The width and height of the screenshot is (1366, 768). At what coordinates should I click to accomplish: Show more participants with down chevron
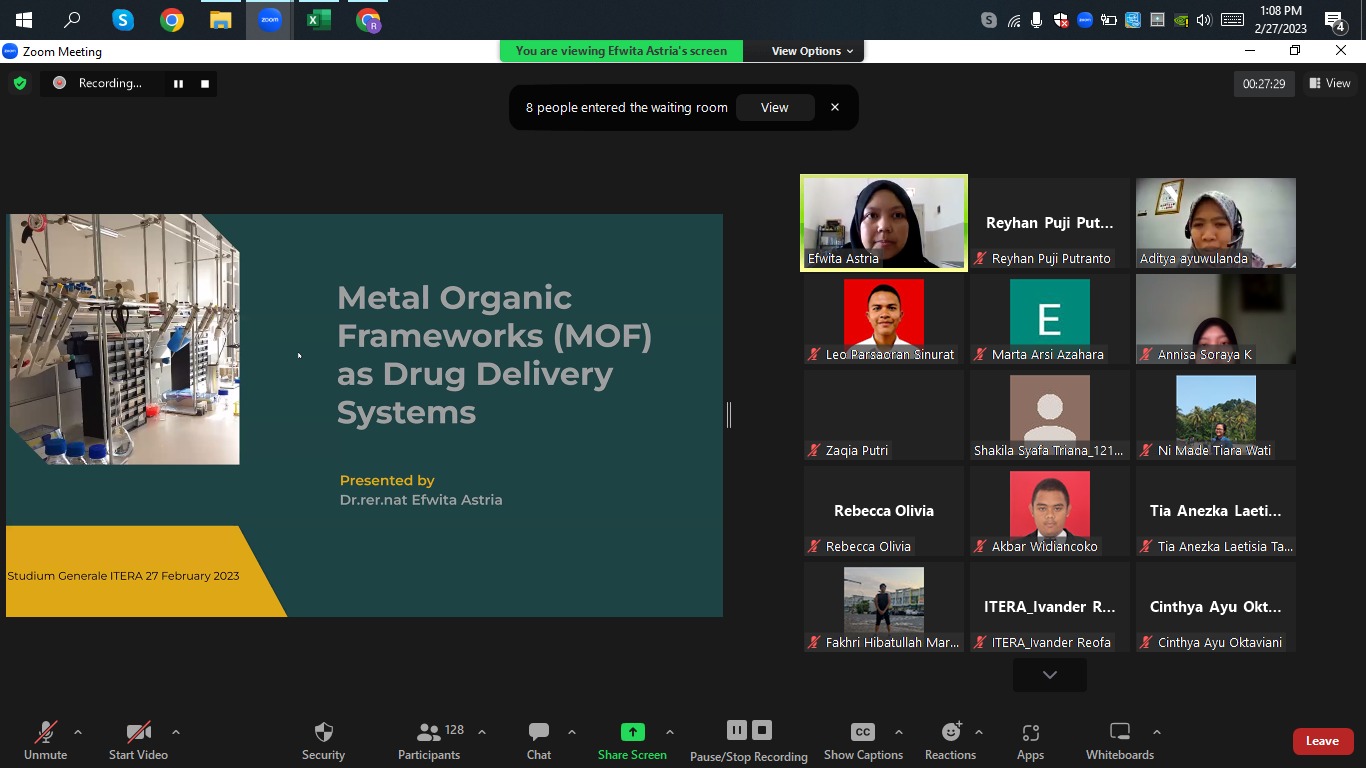(x=1049, y=675)
